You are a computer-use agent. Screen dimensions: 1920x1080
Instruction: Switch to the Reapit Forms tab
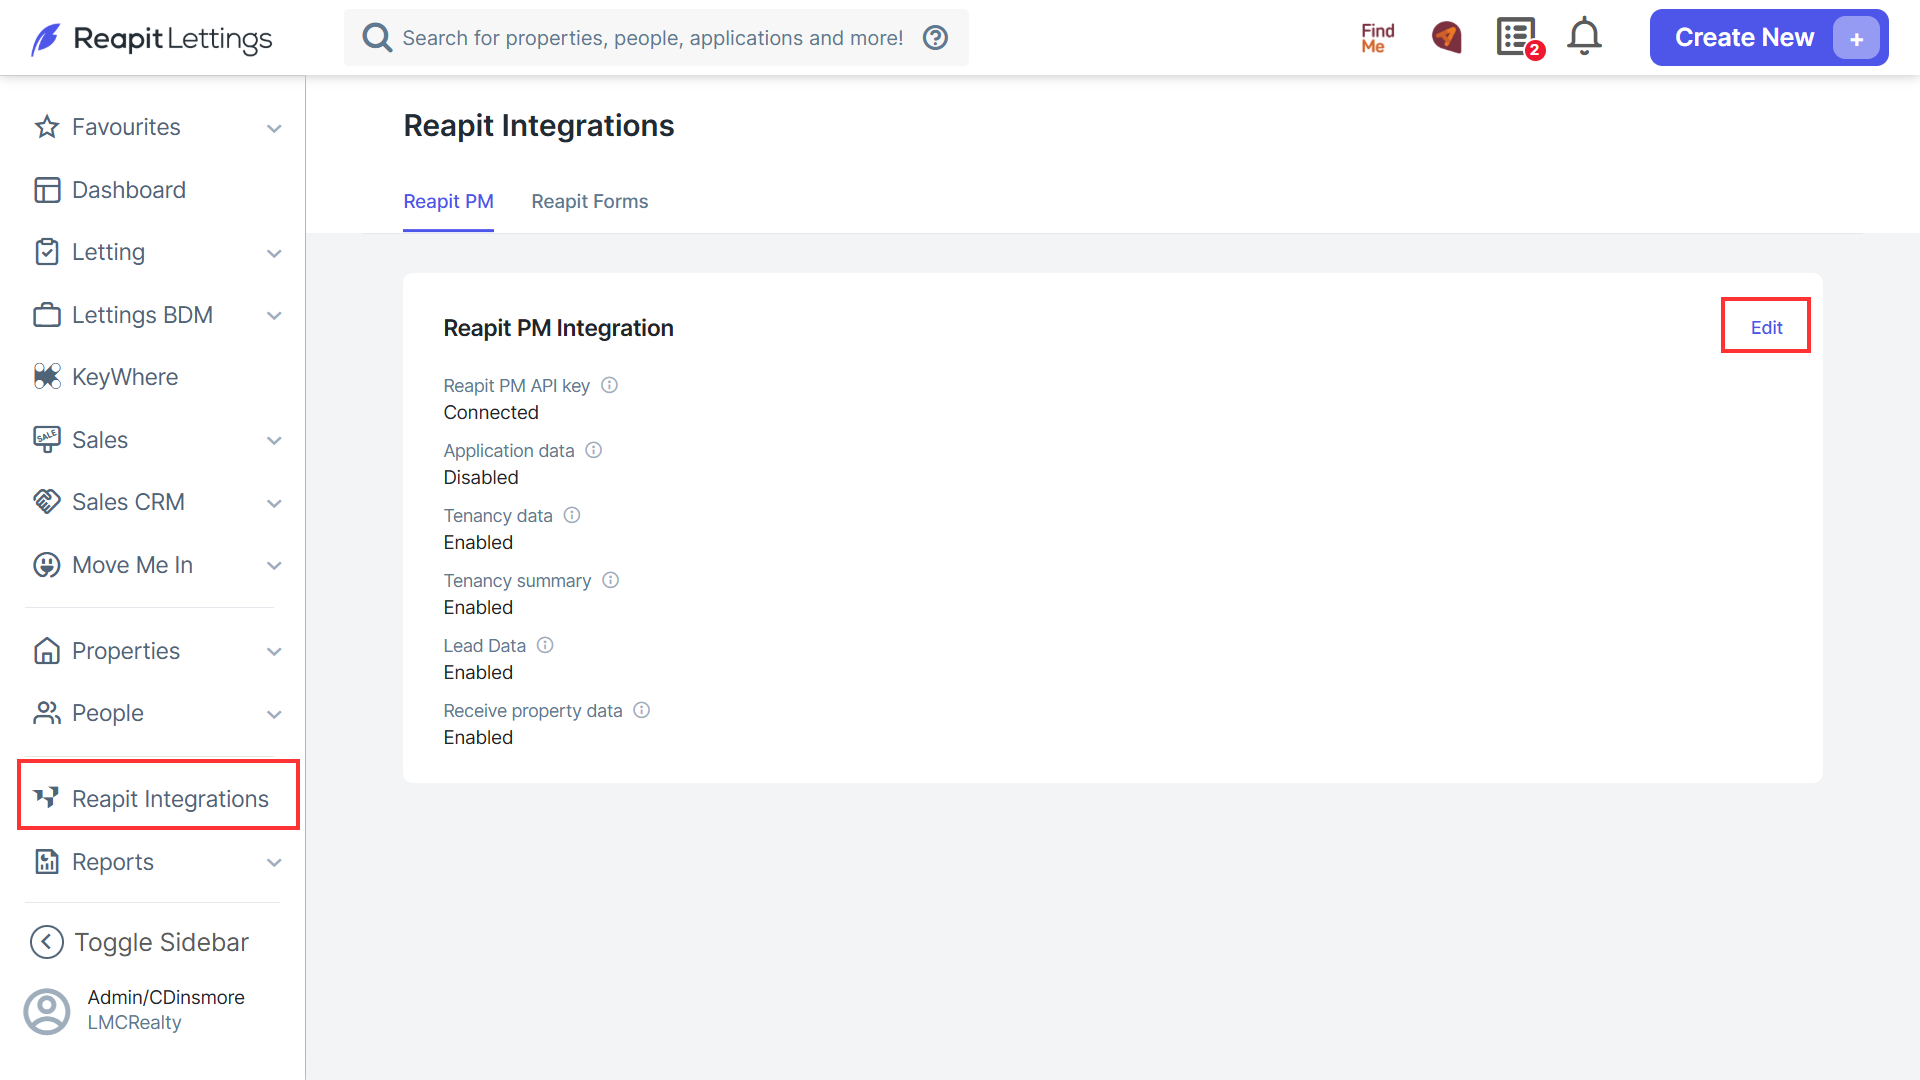click(x=590, y=201)
